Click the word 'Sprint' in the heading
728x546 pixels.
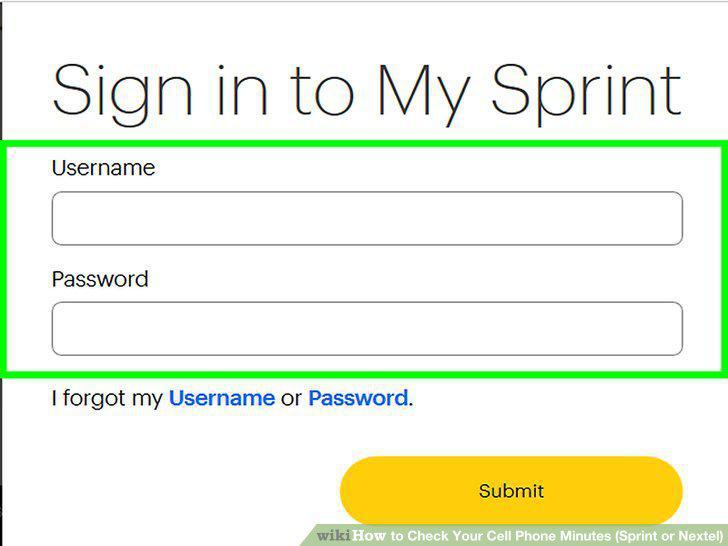click(x=586, y=93)
